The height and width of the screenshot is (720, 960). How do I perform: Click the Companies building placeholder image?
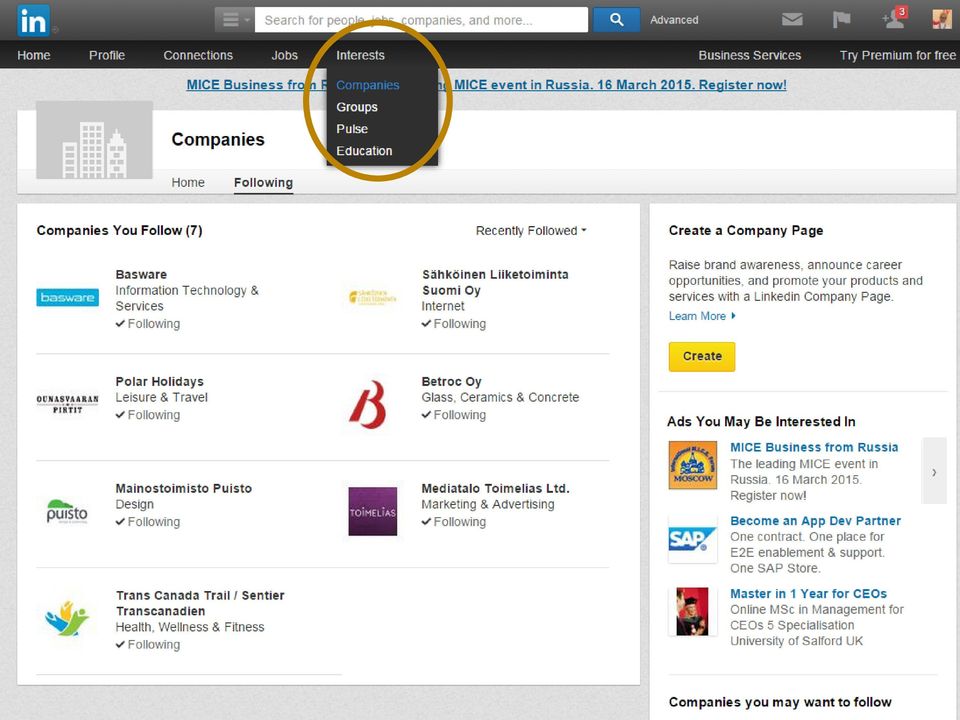[x=94, y=140]
